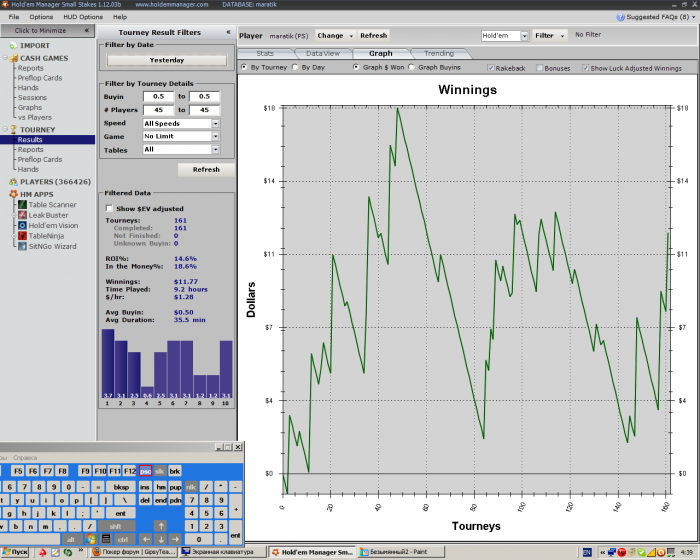Open Hold'em Vision app
The image size is (700, 560).
tap(51, 225)
